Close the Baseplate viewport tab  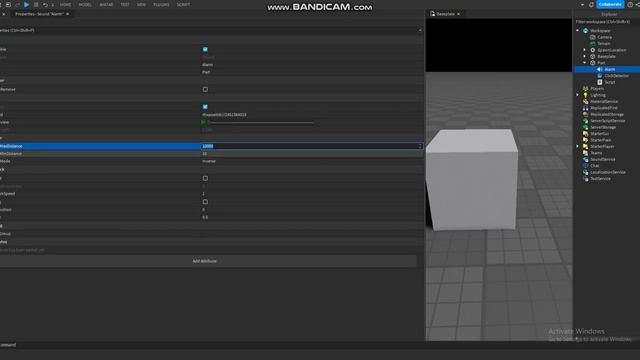pyautogui.click(x=458, y=14)
